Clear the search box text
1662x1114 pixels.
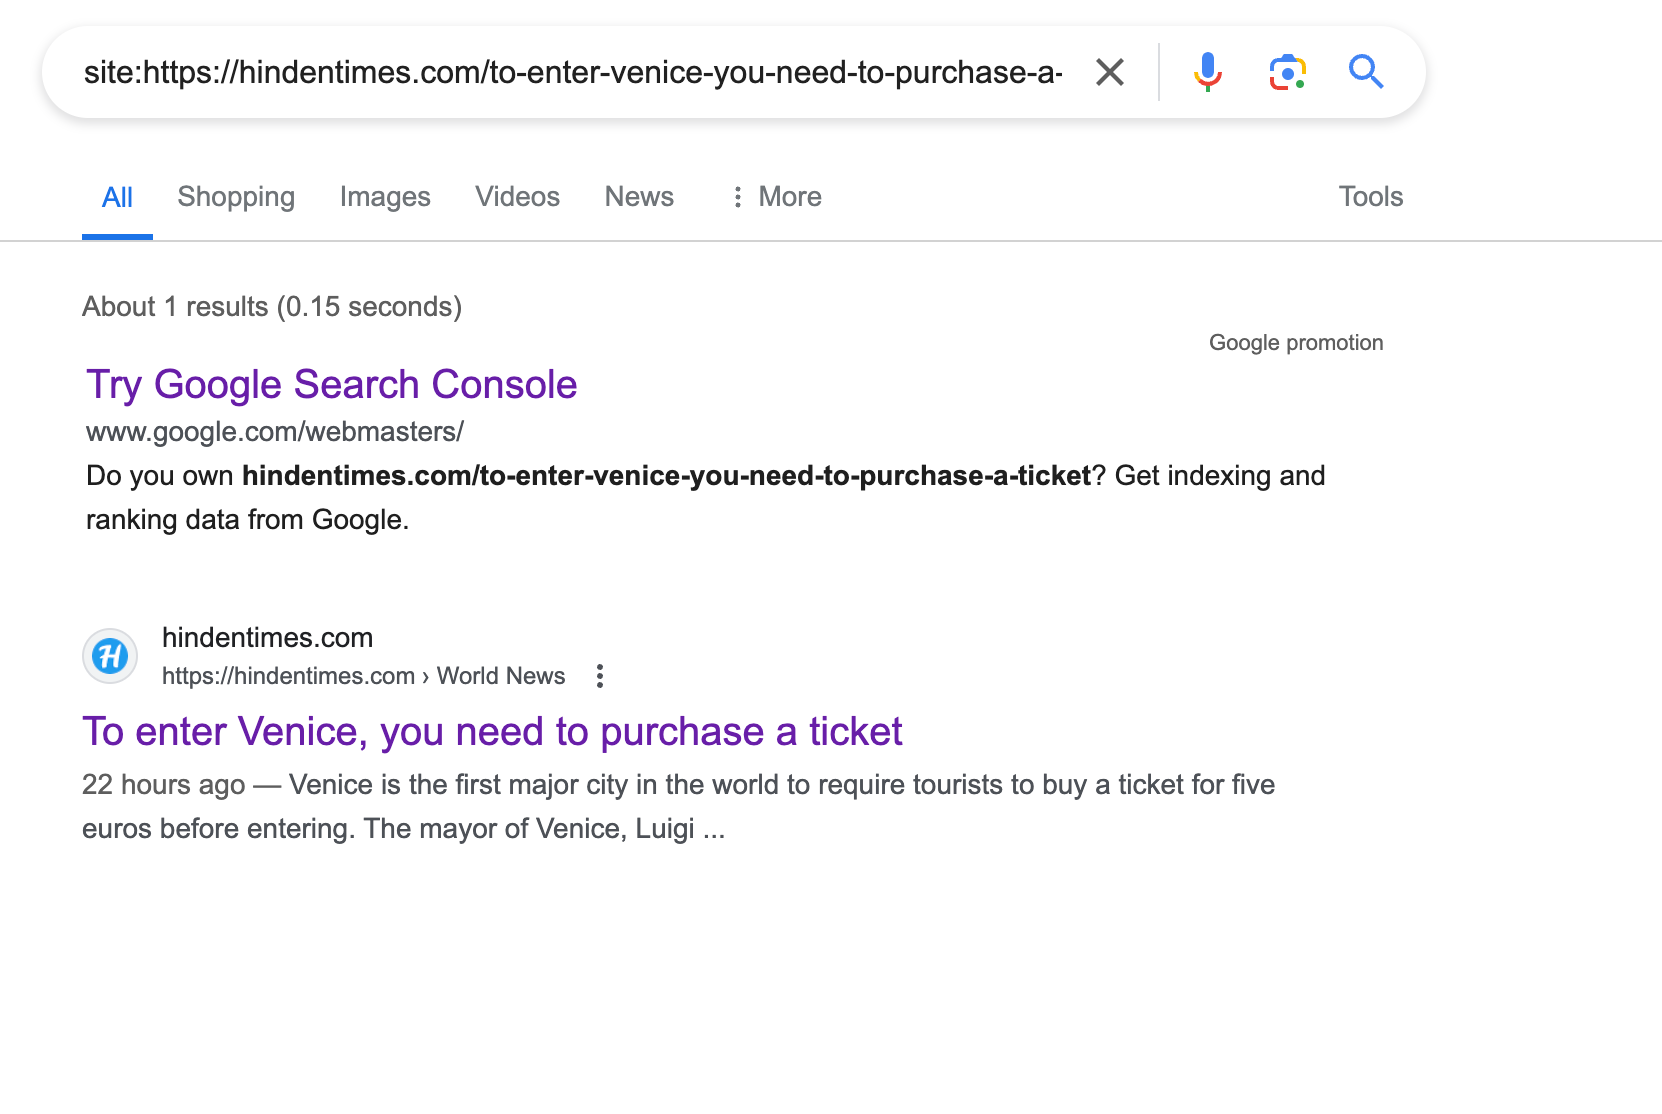click(x=1110, y=72)
